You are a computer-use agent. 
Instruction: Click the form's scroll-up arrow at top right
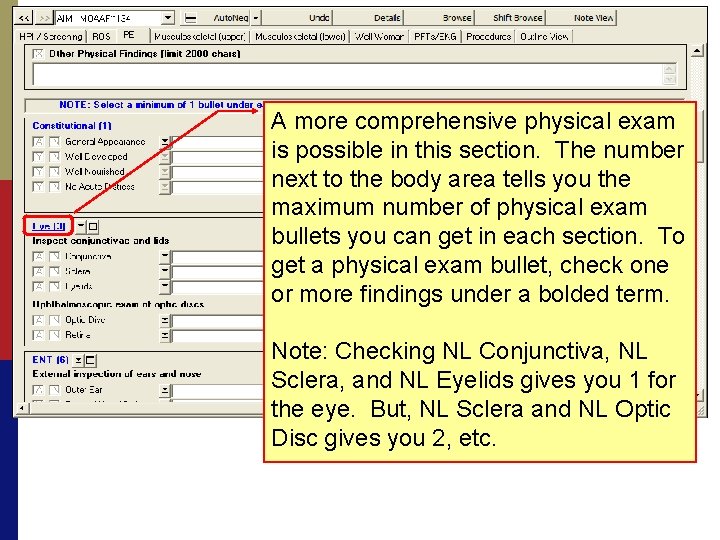tap(697, 51)
